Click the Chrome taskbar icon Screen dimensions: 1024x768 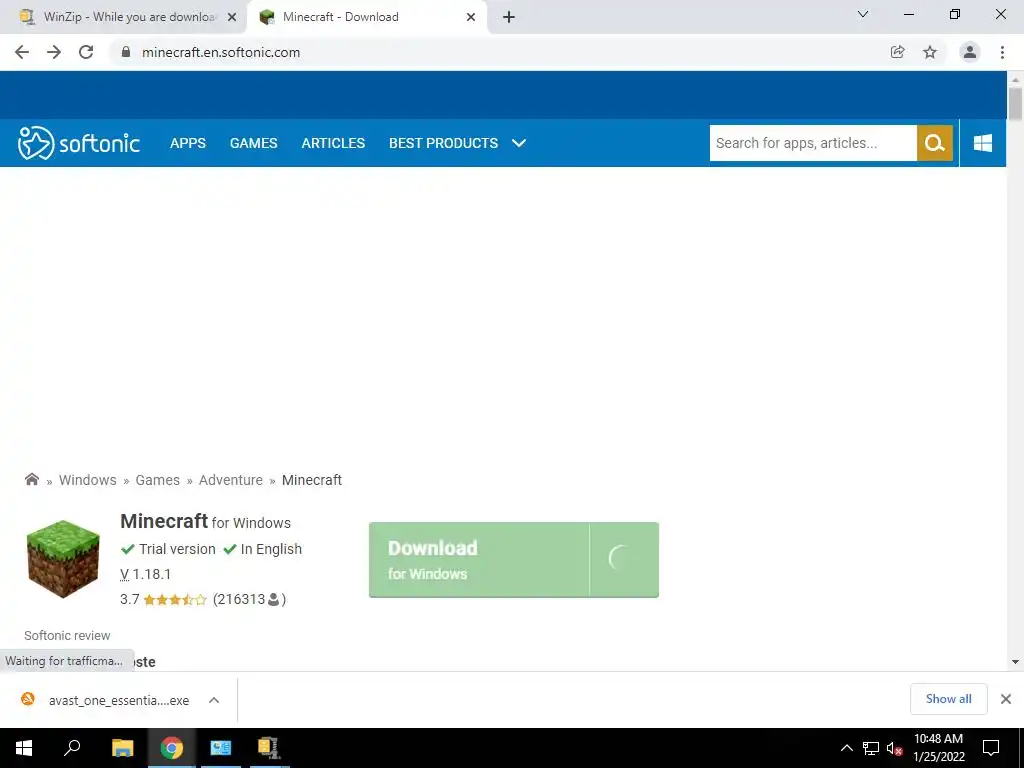[172, 748]
